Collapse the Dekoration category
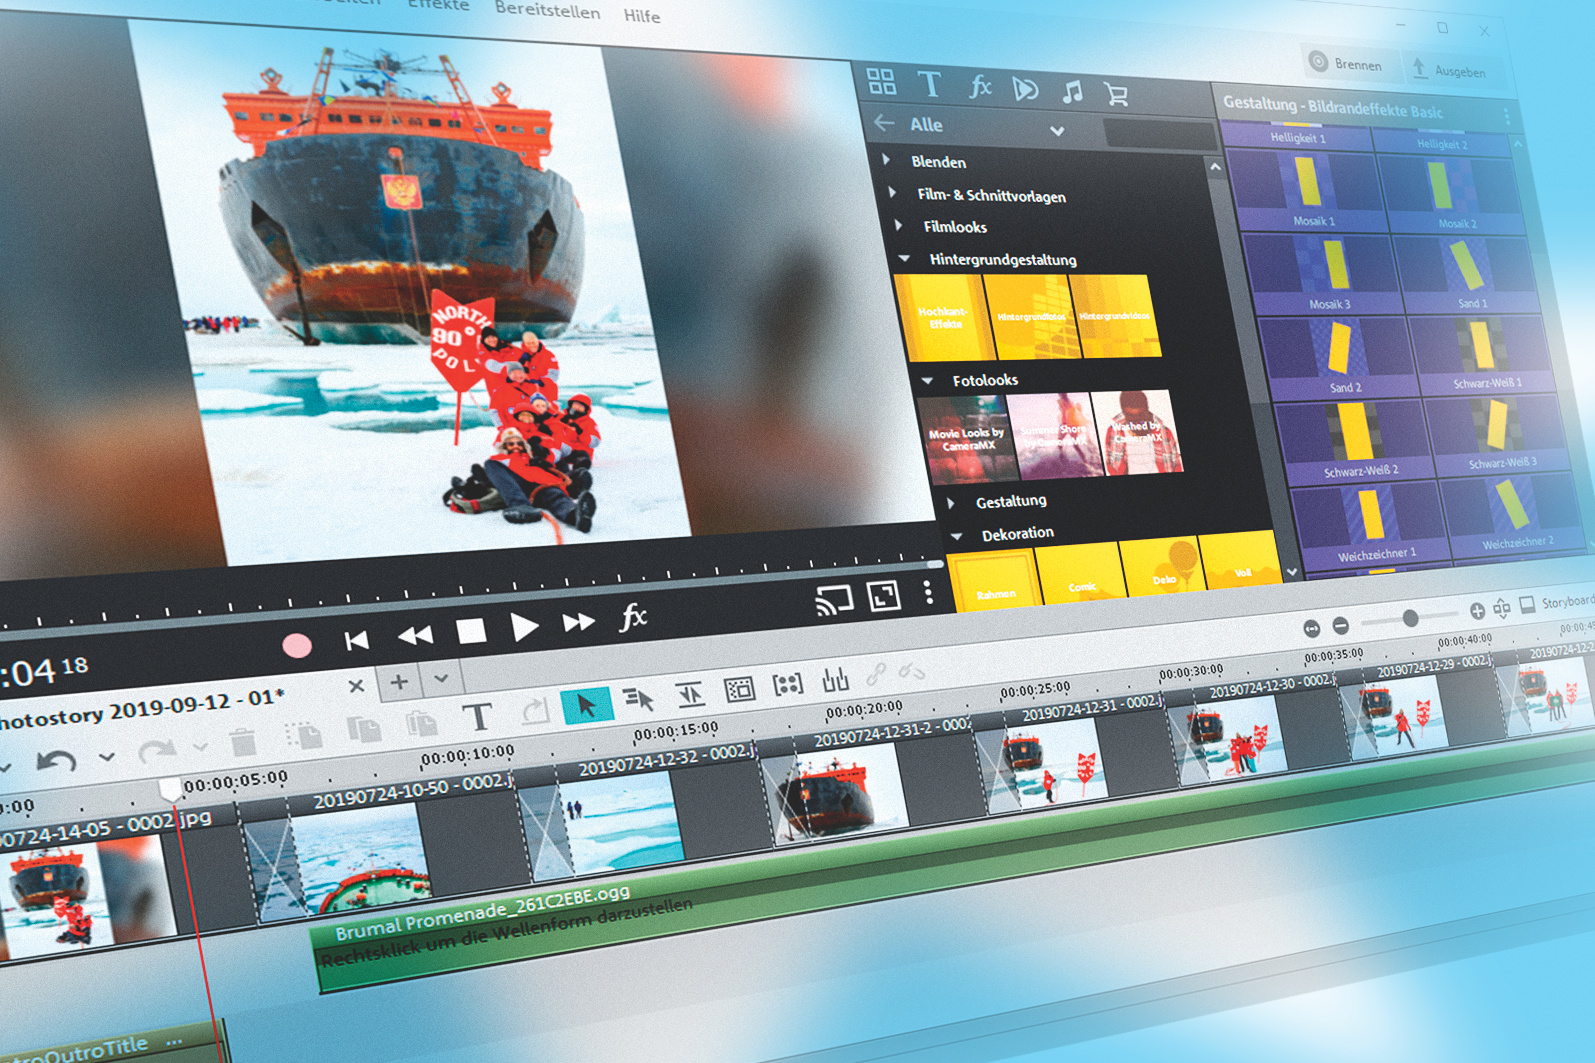Screen dimensions: 1595x1063 coord(957,536)
